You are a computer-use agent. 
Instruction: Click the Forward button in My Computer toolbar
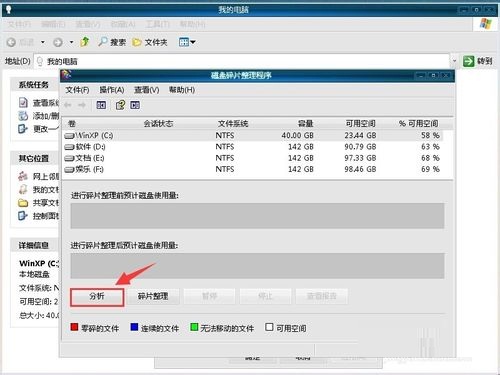[58, 42]
